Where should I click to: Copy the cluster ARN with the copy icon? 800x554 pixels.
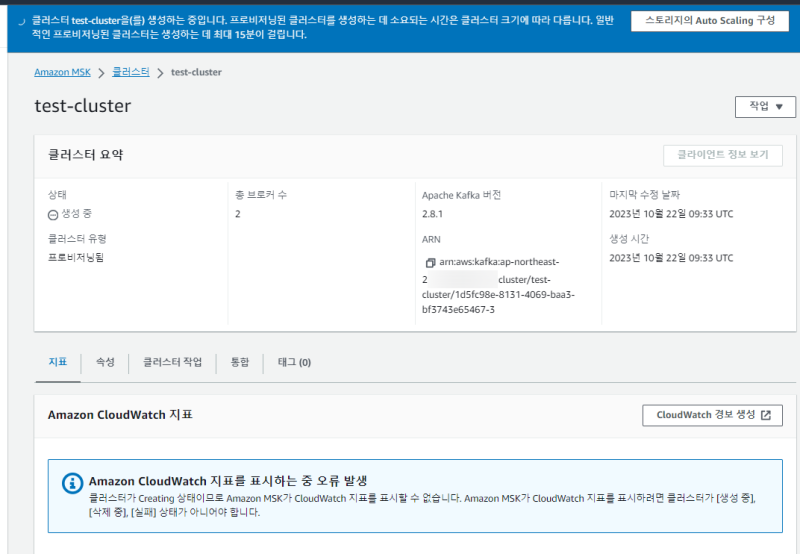(430, 263)
